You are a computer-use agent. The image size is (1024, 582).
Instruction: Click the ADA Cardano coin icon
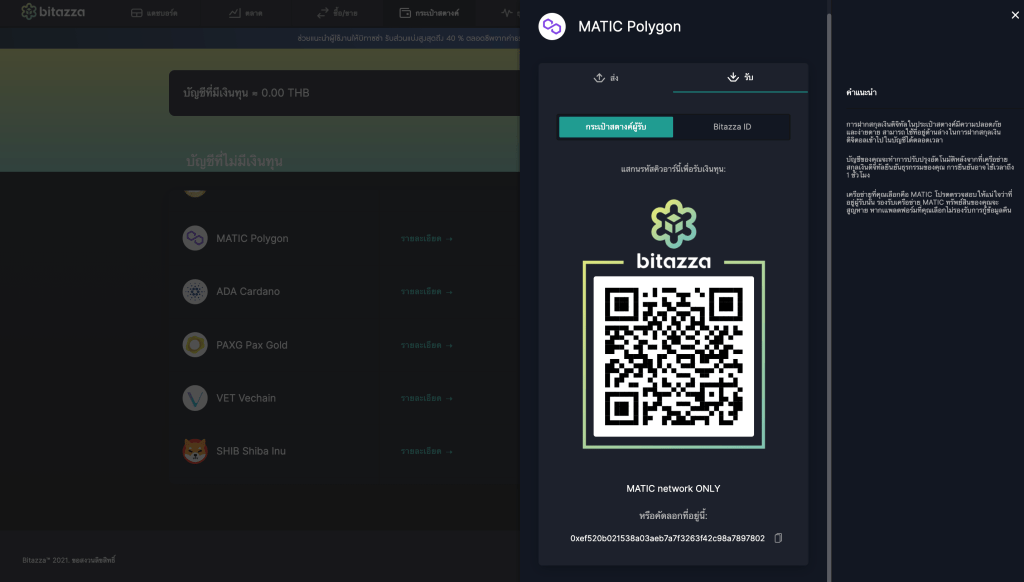pyautogui.click(x=195, y=292)
